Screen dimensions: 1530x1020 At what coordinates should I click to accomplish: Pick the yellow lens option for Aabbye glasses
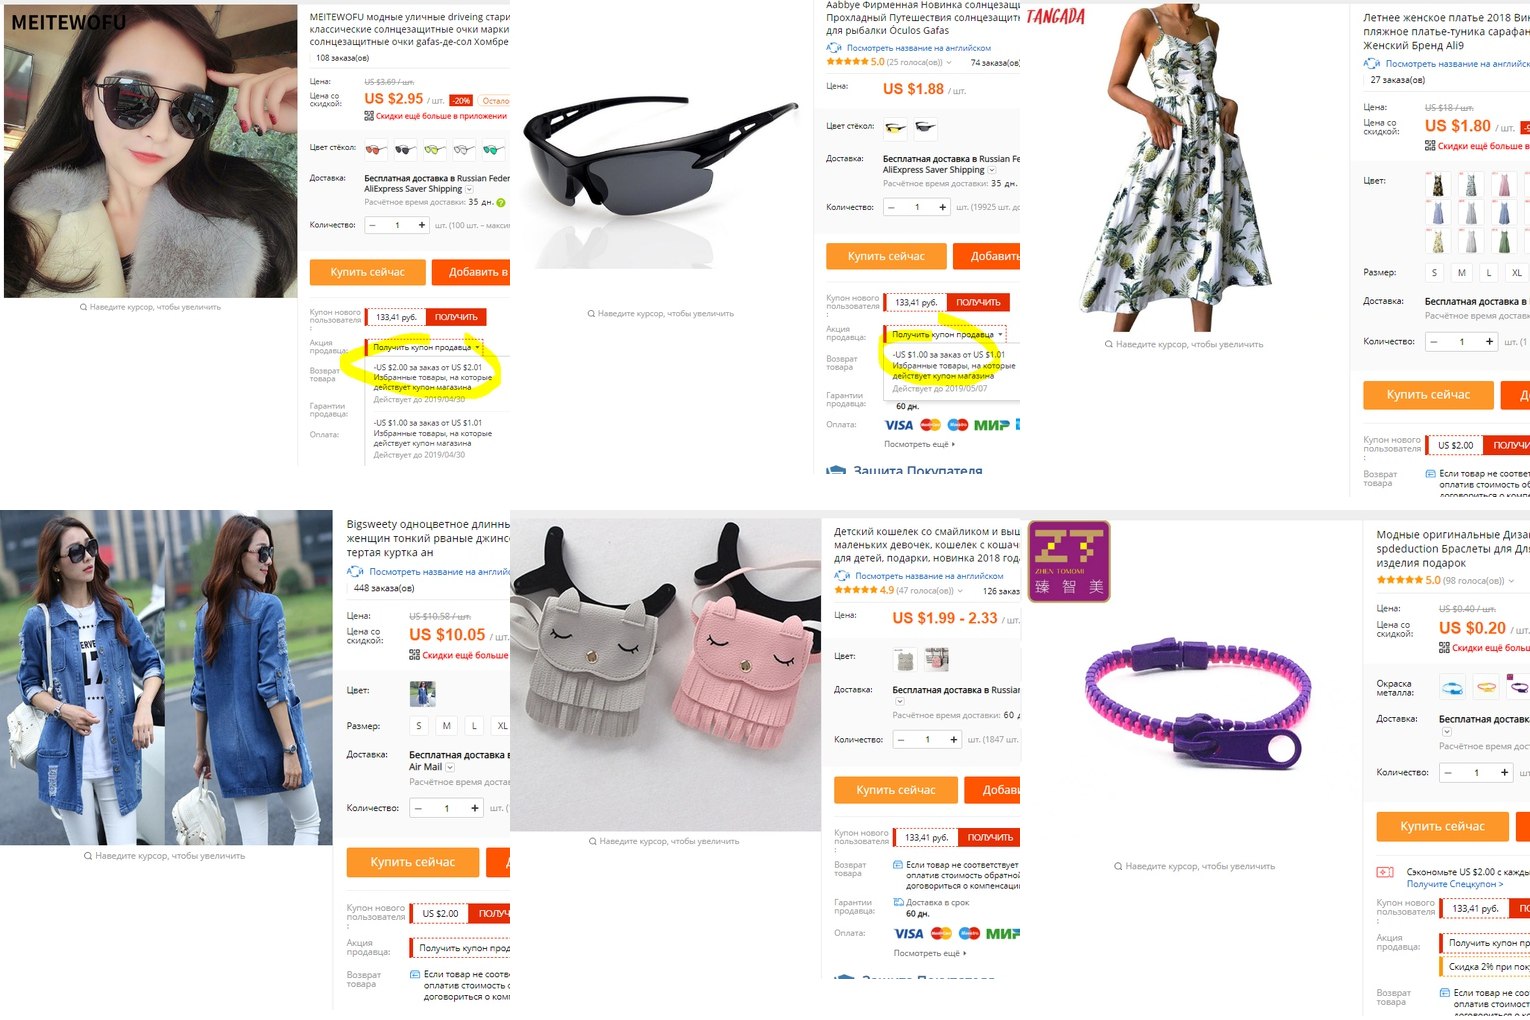pos(895,128)
